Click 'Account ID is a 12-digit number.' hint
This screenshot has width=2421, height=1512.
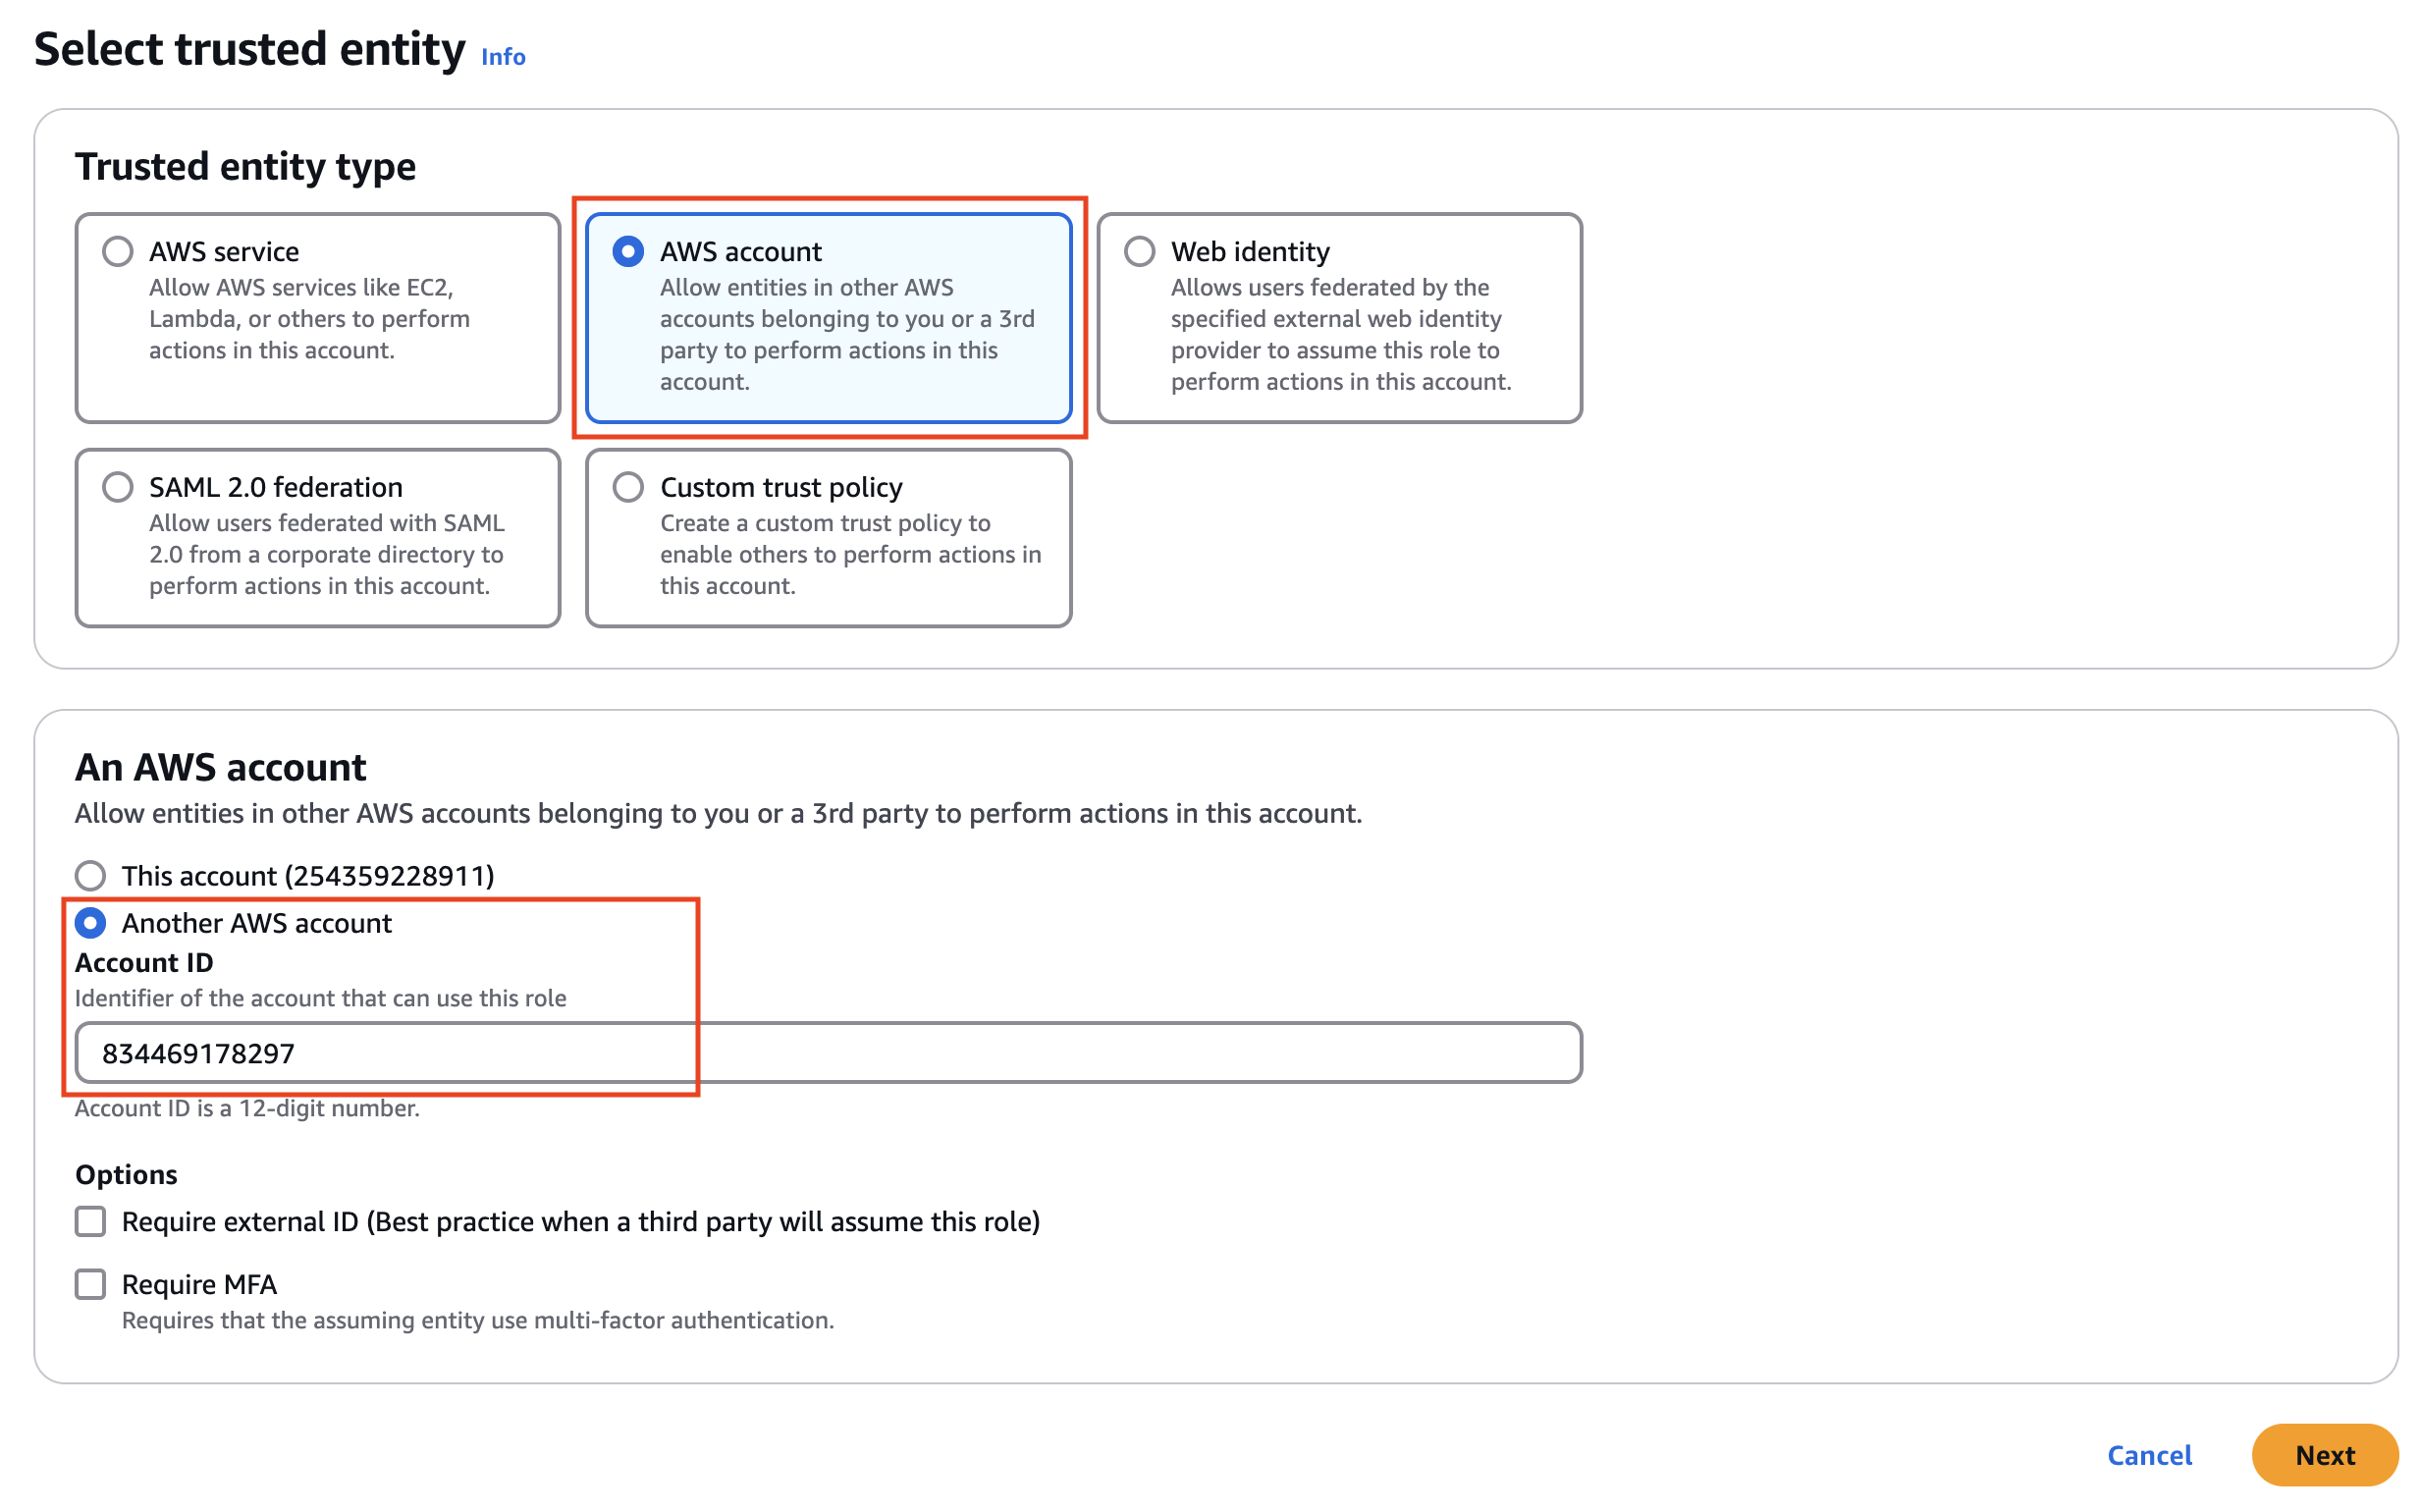tap(247, 1108)
